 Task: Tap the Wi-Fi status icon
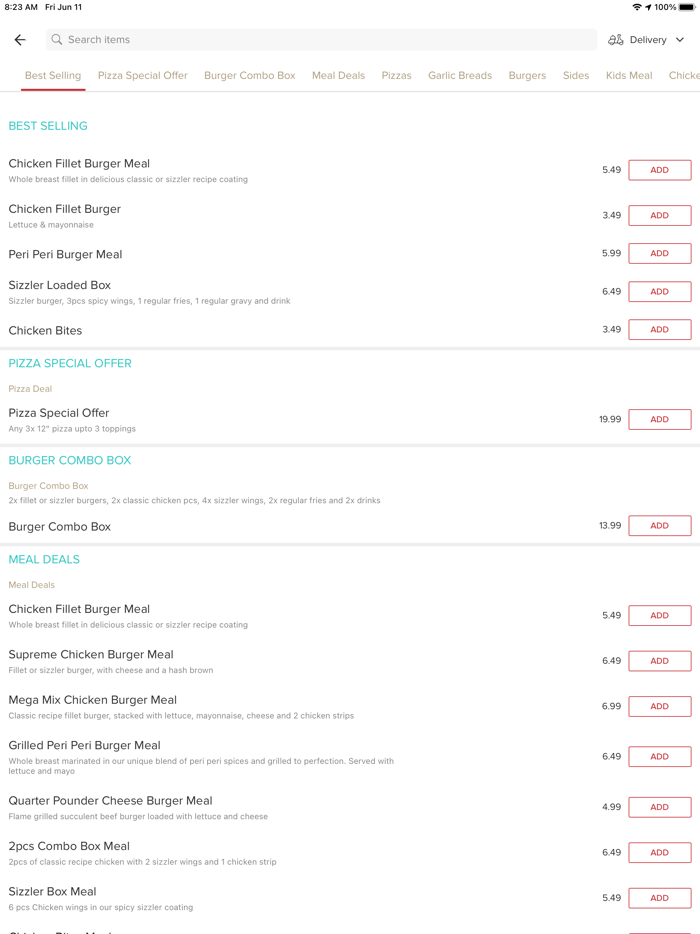637,7
